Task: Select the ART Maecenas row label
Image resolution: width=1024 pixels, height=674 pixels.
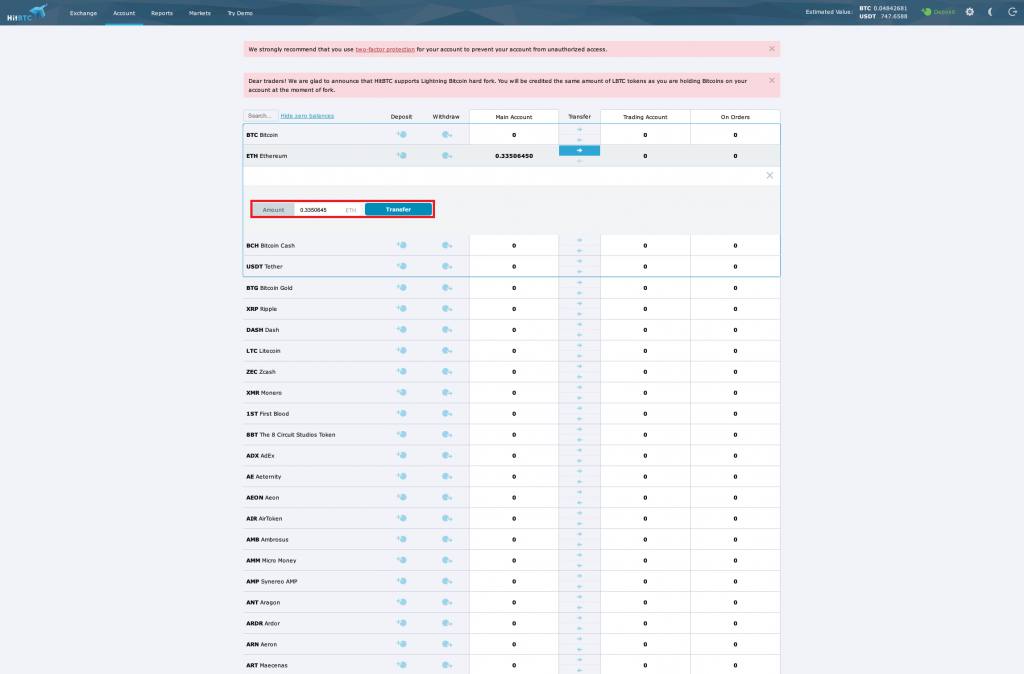Action: pos(266,665)
